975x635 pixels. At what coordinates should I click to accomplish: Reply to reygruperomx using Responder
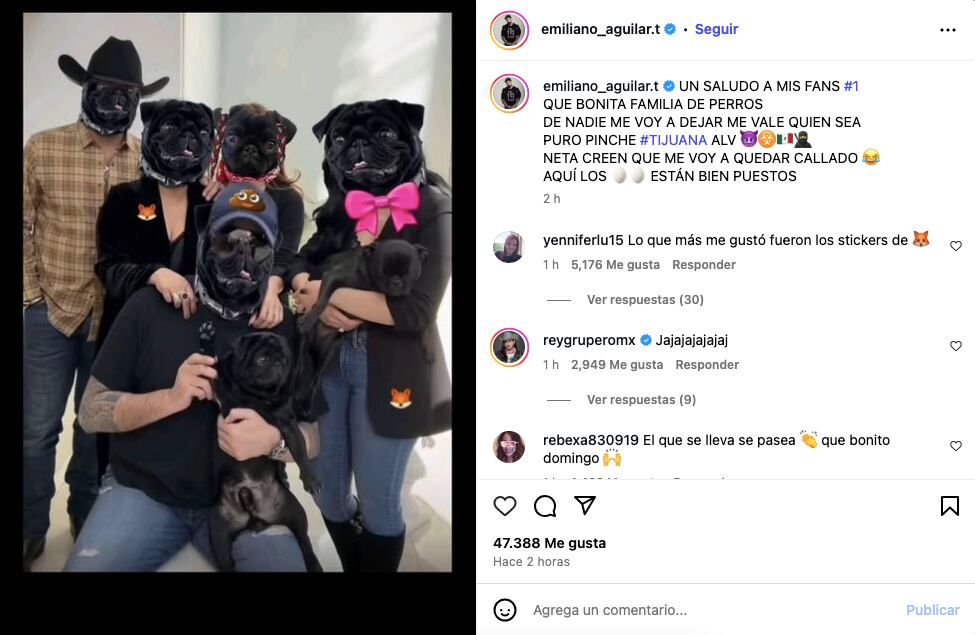coord(707,365)
